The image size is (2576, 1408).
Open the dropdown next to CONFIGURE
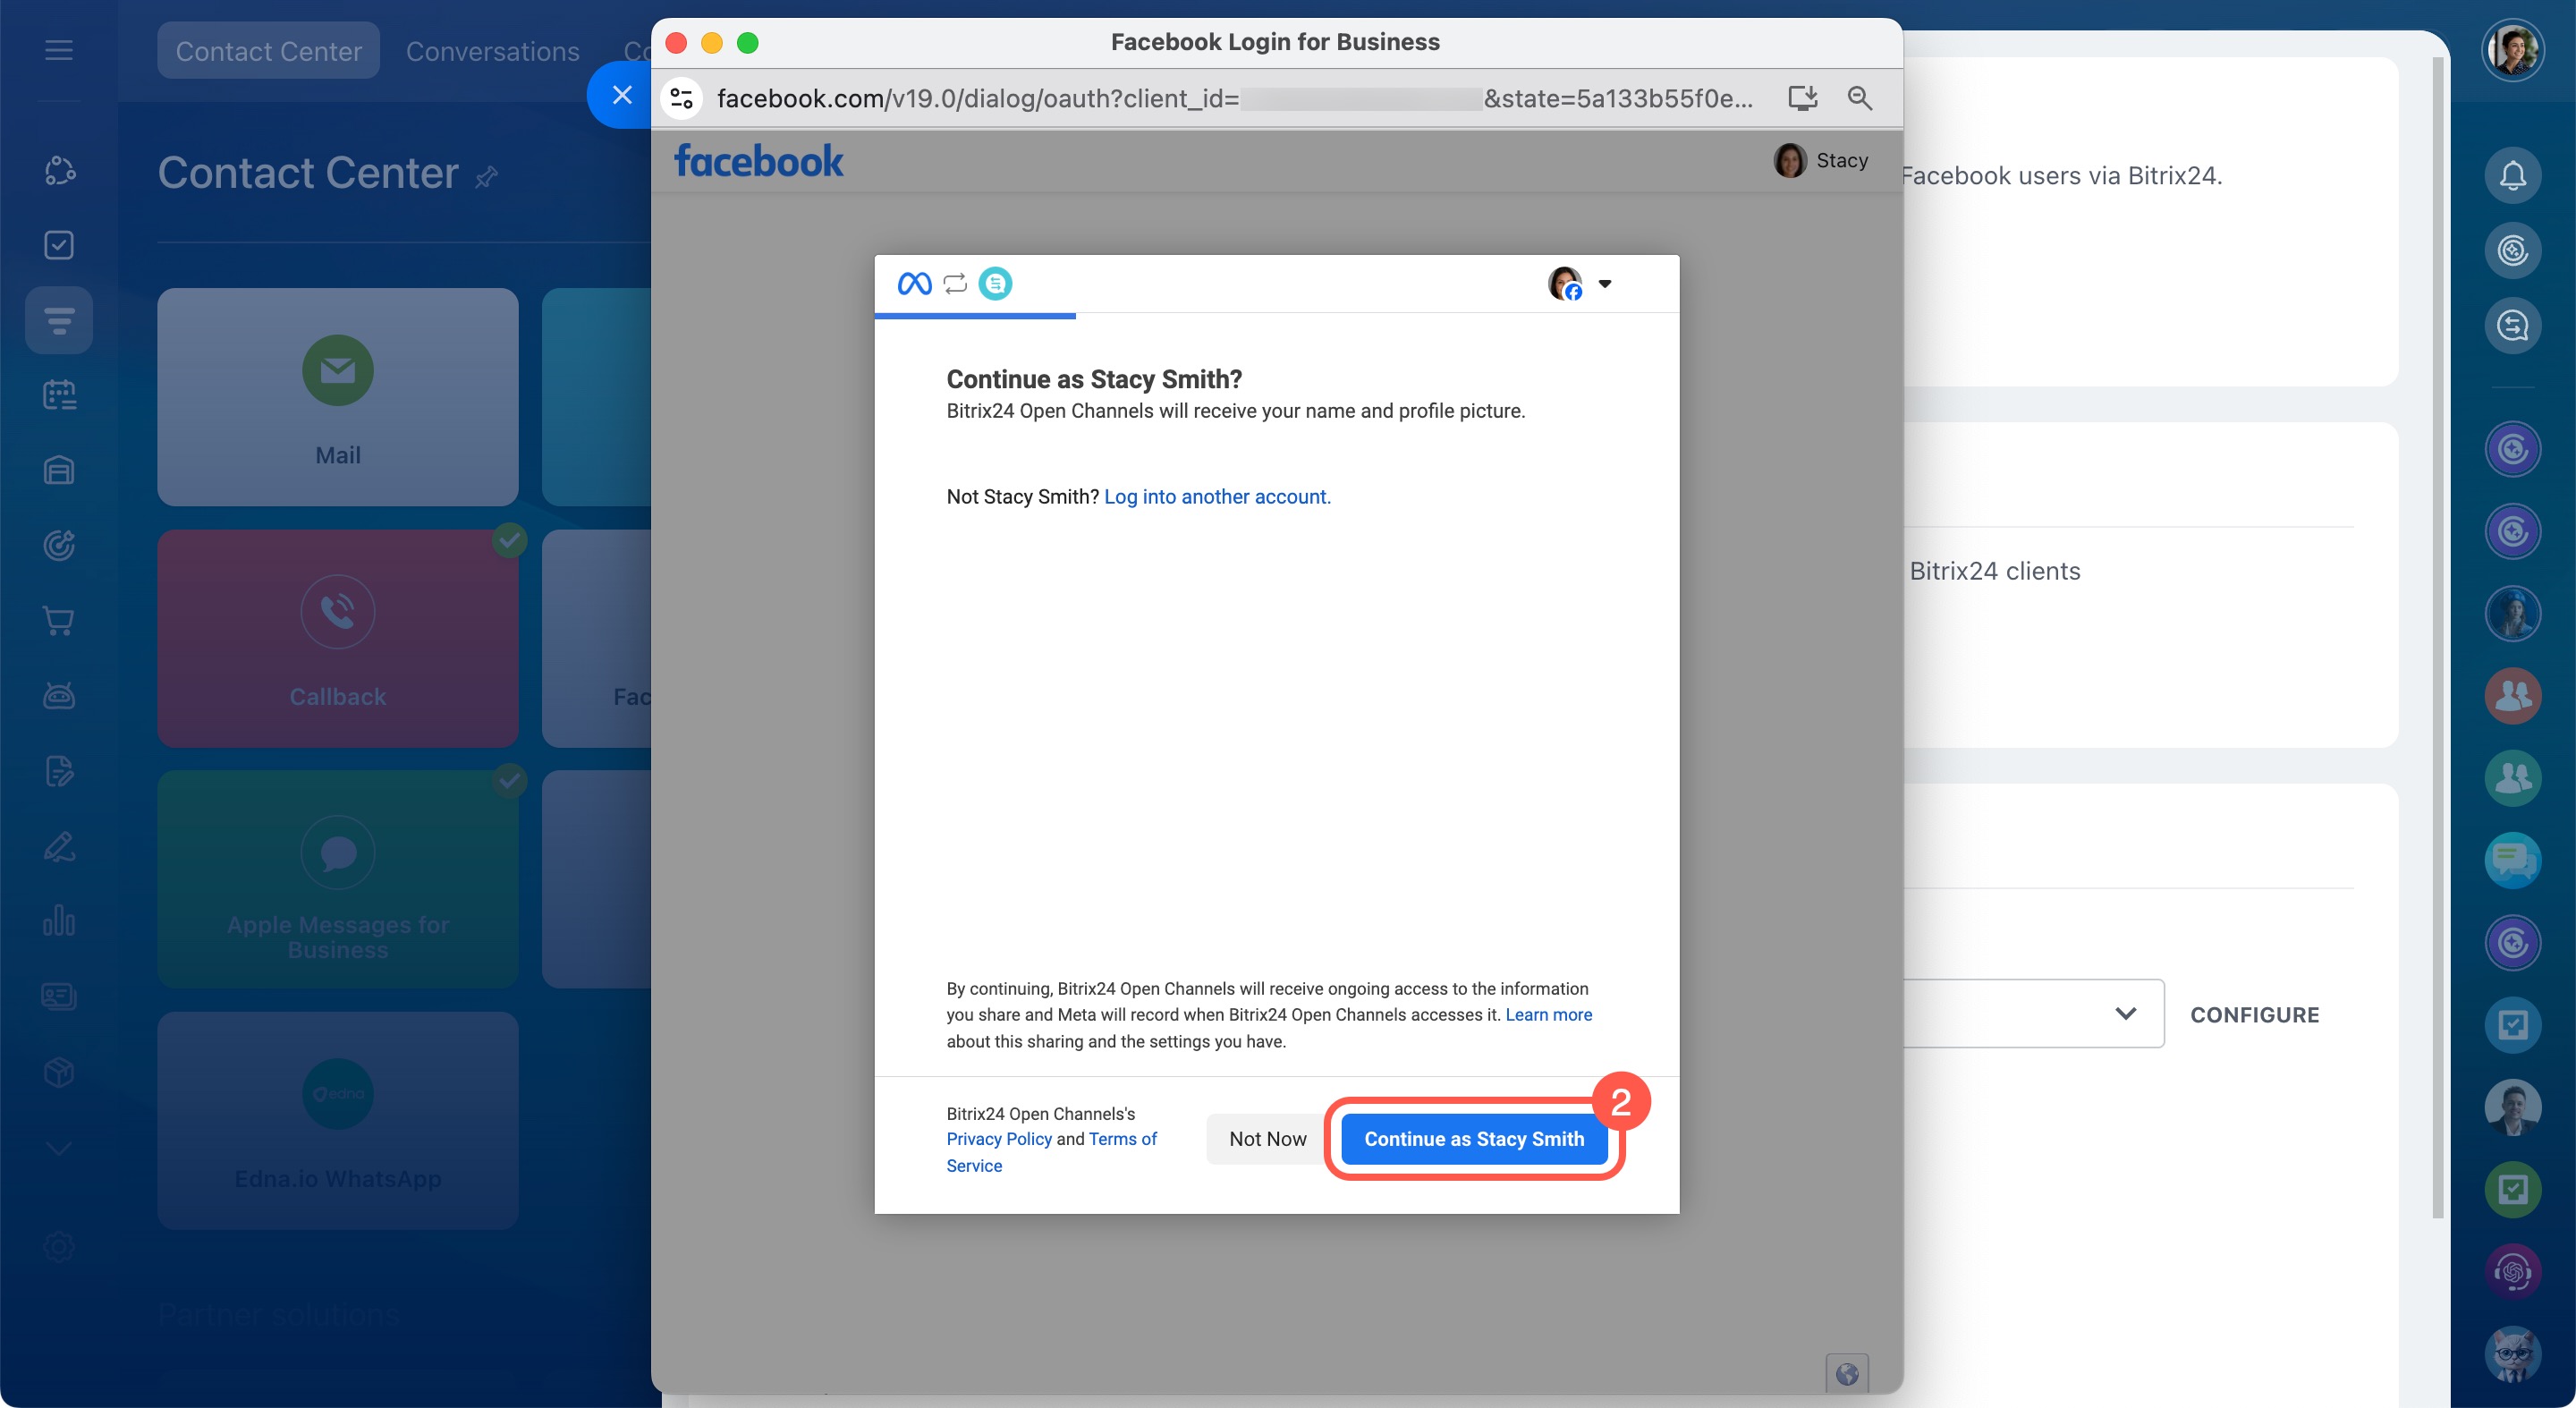pos(2125,1014)
